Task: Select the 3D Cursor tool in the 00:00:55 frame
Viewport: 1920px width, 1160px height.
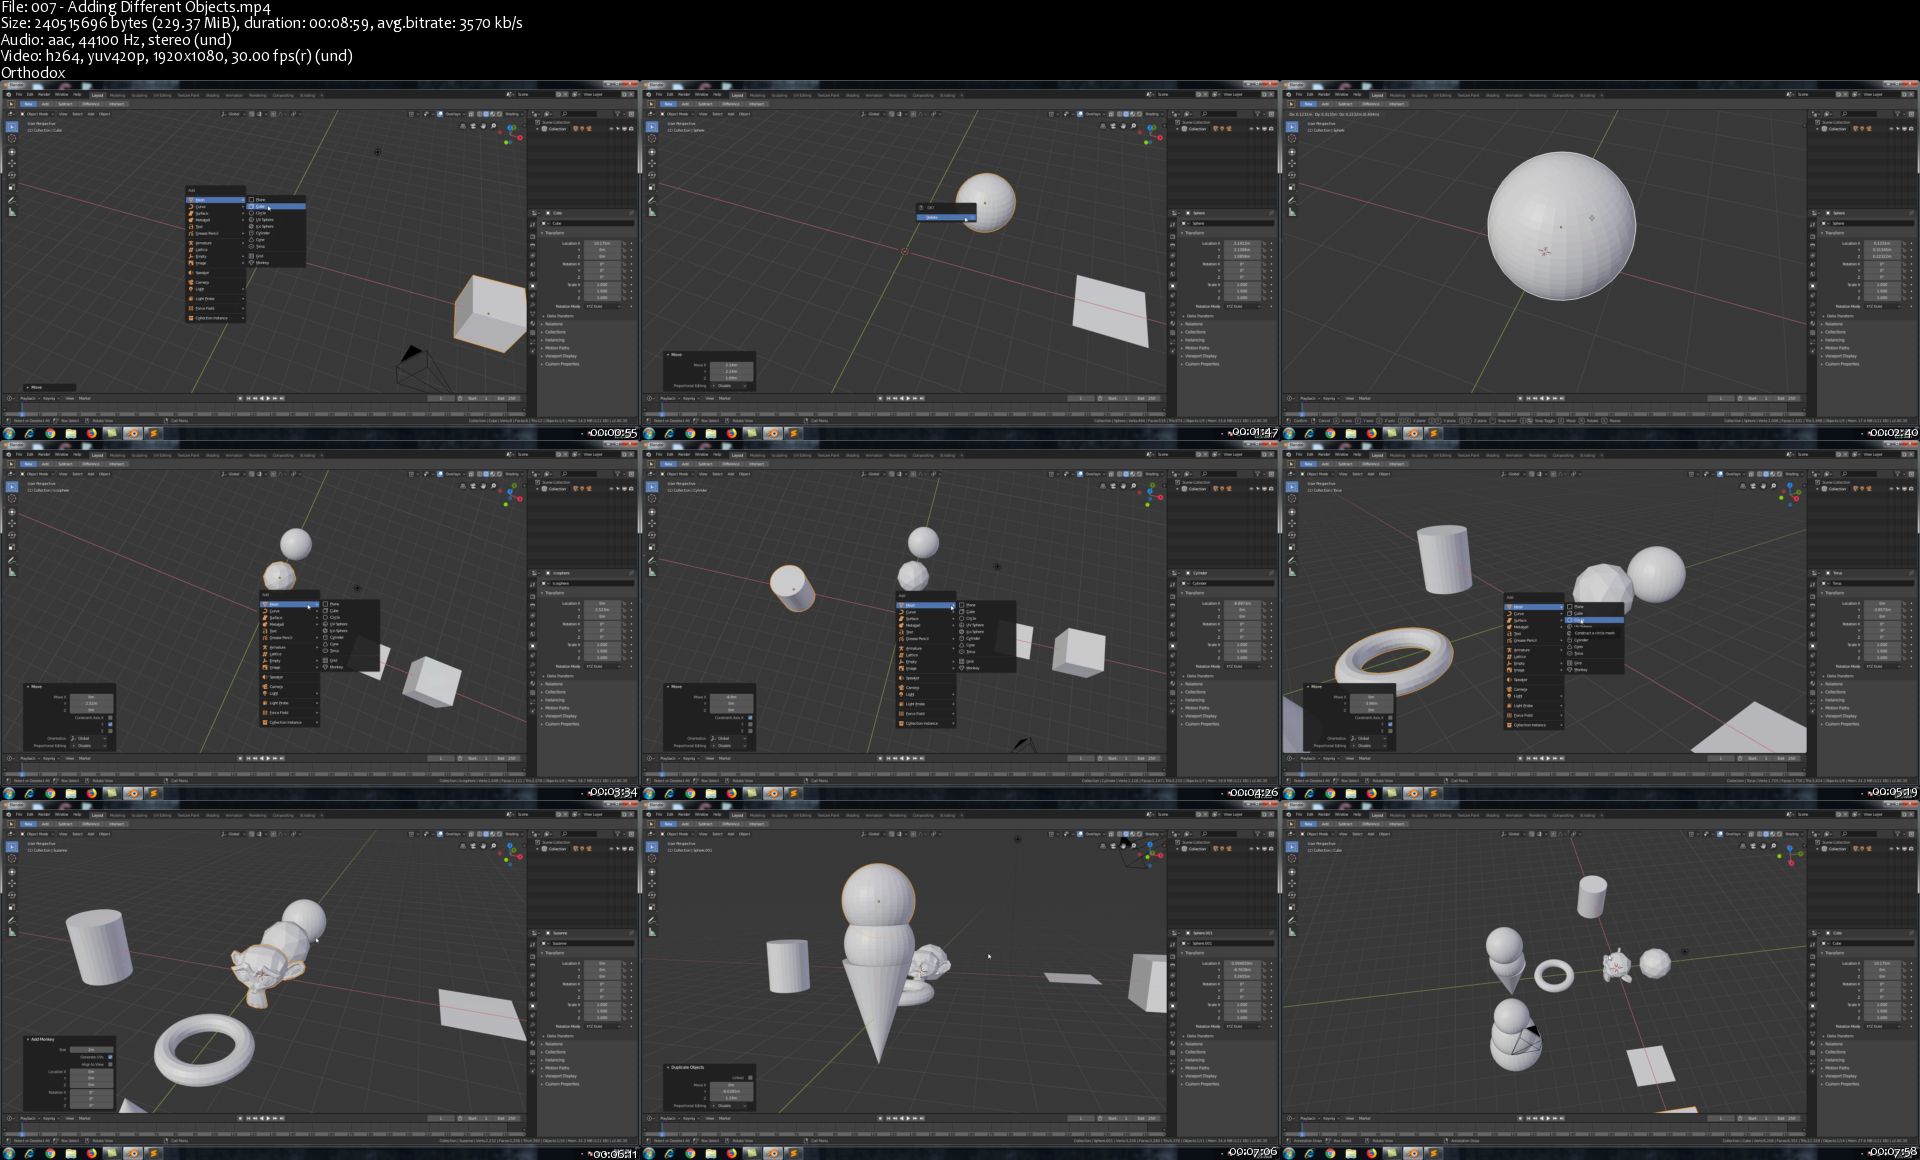Action: point(12,139)
